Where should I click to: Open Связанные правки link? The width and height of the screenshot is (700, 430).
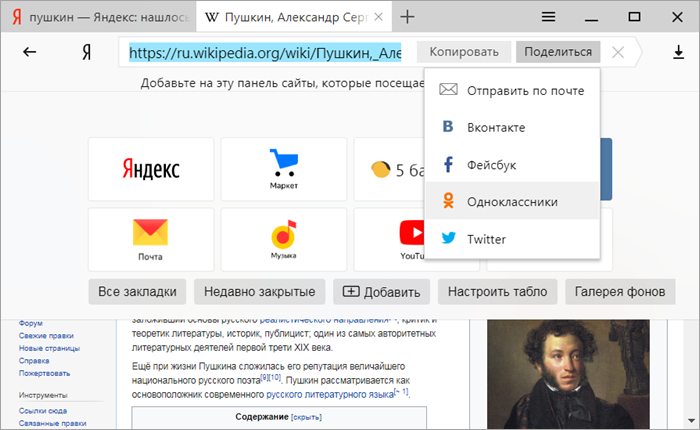coord(52,423)
